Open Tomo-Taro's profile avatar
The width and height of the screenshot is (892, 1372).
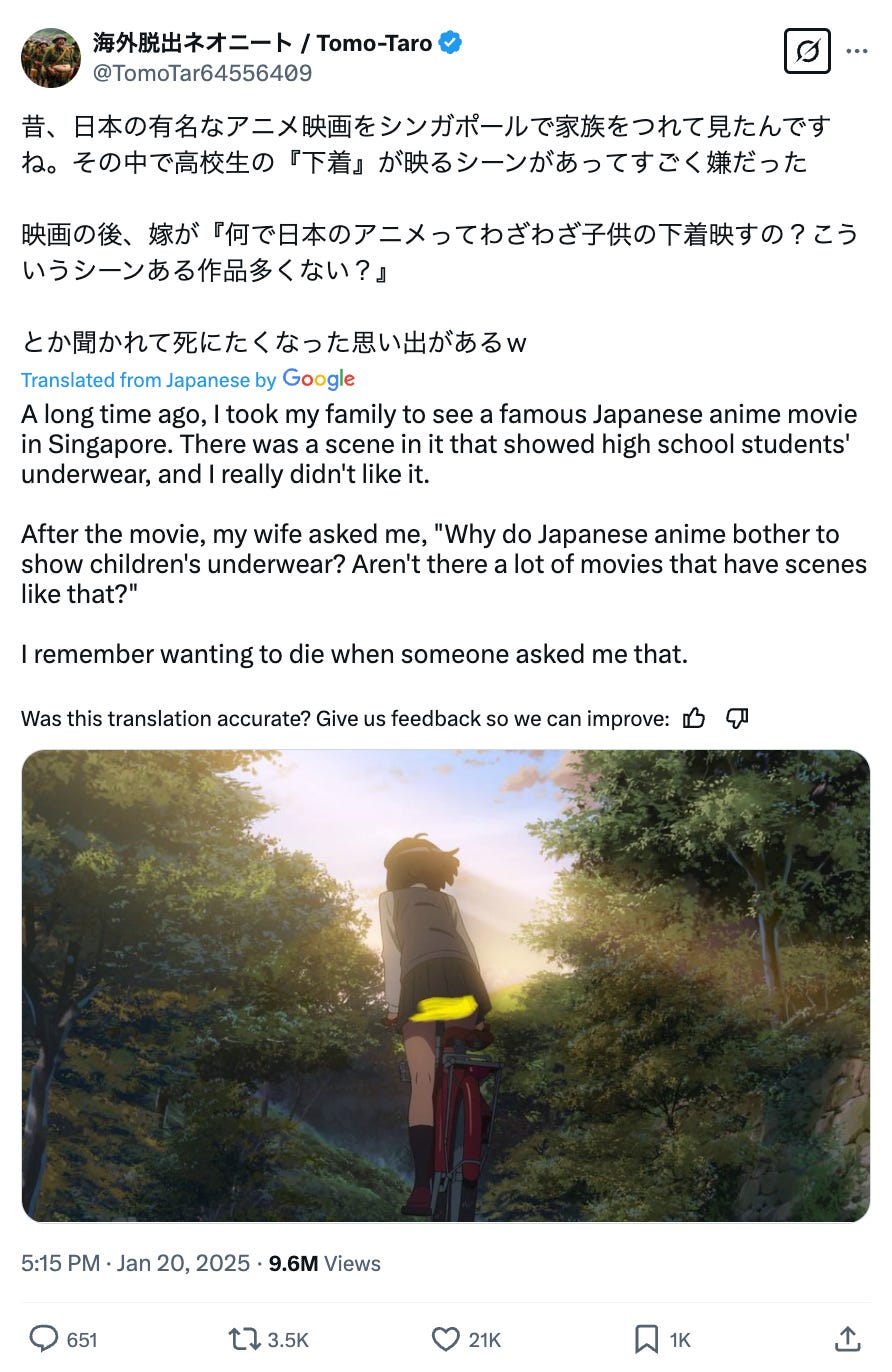[51, 58]
